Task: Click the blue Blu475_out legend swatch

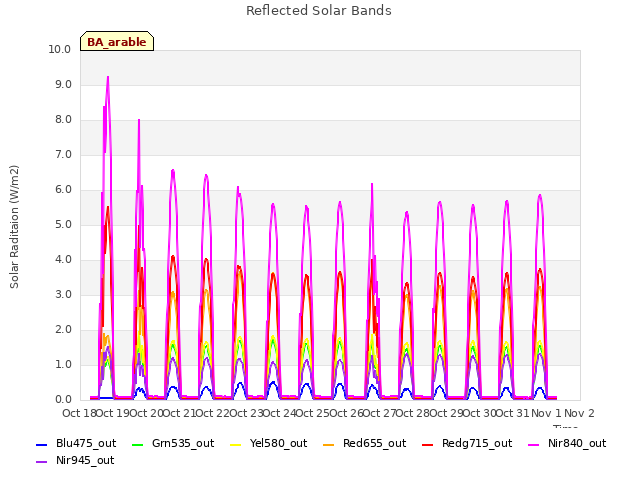Action: click(x=42, y=444)
